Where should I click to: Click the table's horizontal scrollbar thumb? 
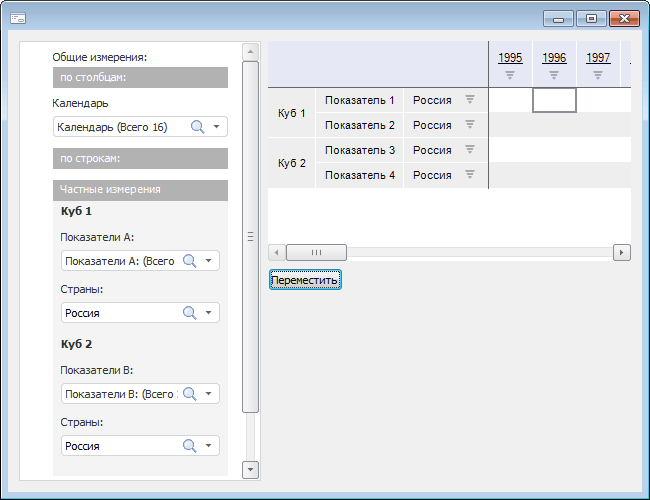coord(318,253)
